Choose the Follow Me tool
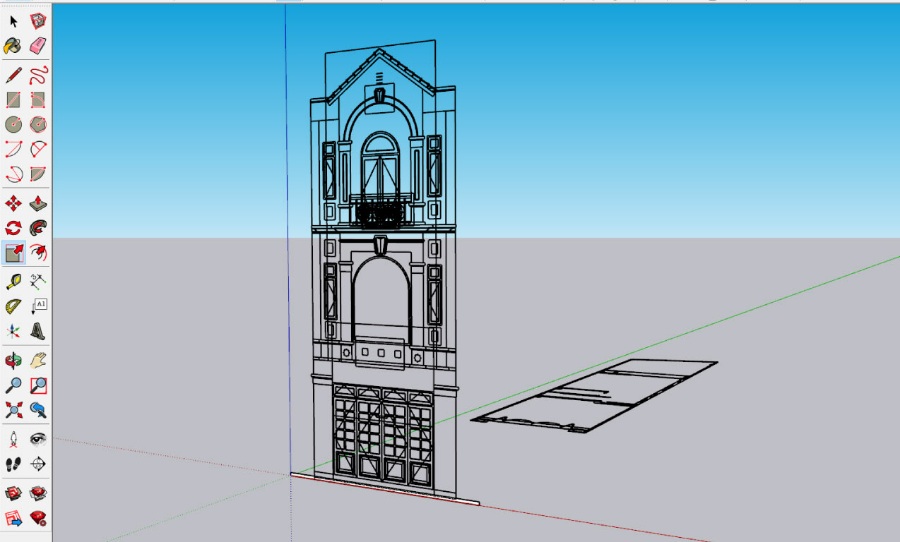 click(38, 228)
